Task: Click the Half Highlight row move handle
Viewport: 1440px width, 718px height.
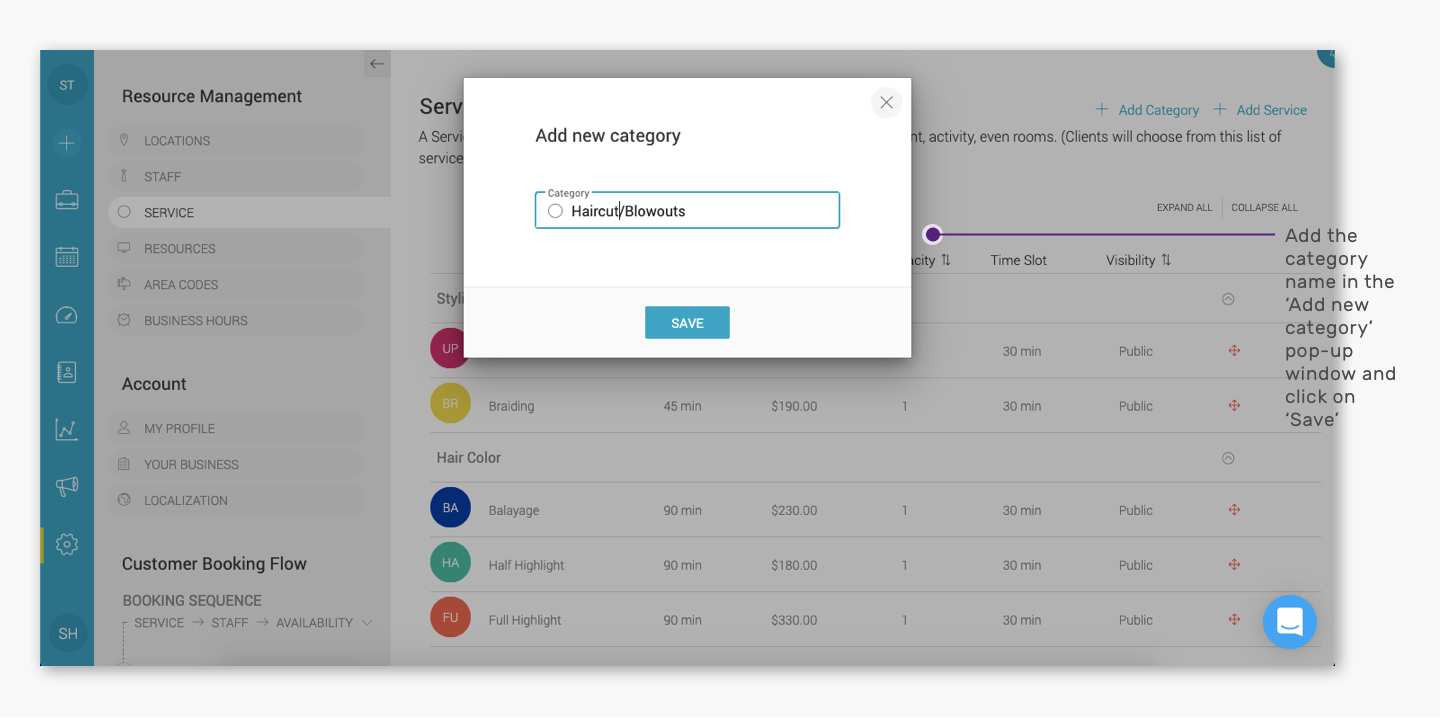Action: [1234, 565]
